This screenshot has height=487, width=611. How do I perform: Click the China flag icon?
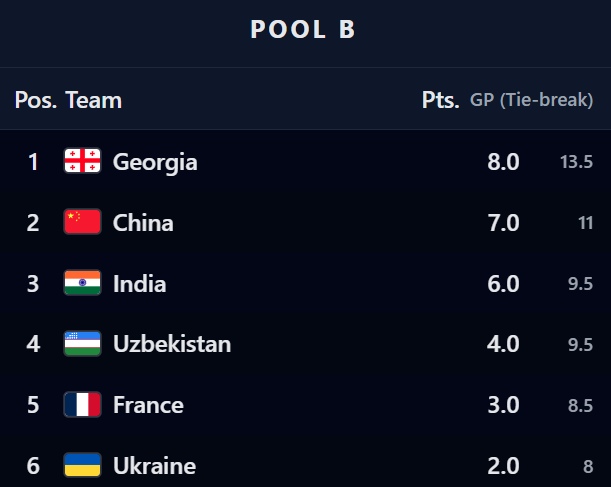point(82,222)
